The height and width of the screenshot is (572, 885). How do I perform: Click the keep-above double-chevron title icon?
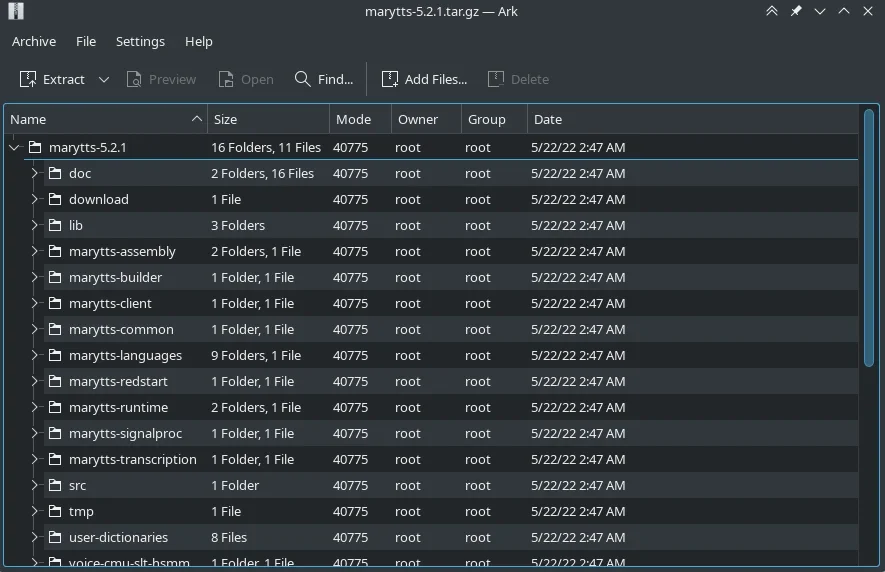pyautogui.click(x=771, y=11)
